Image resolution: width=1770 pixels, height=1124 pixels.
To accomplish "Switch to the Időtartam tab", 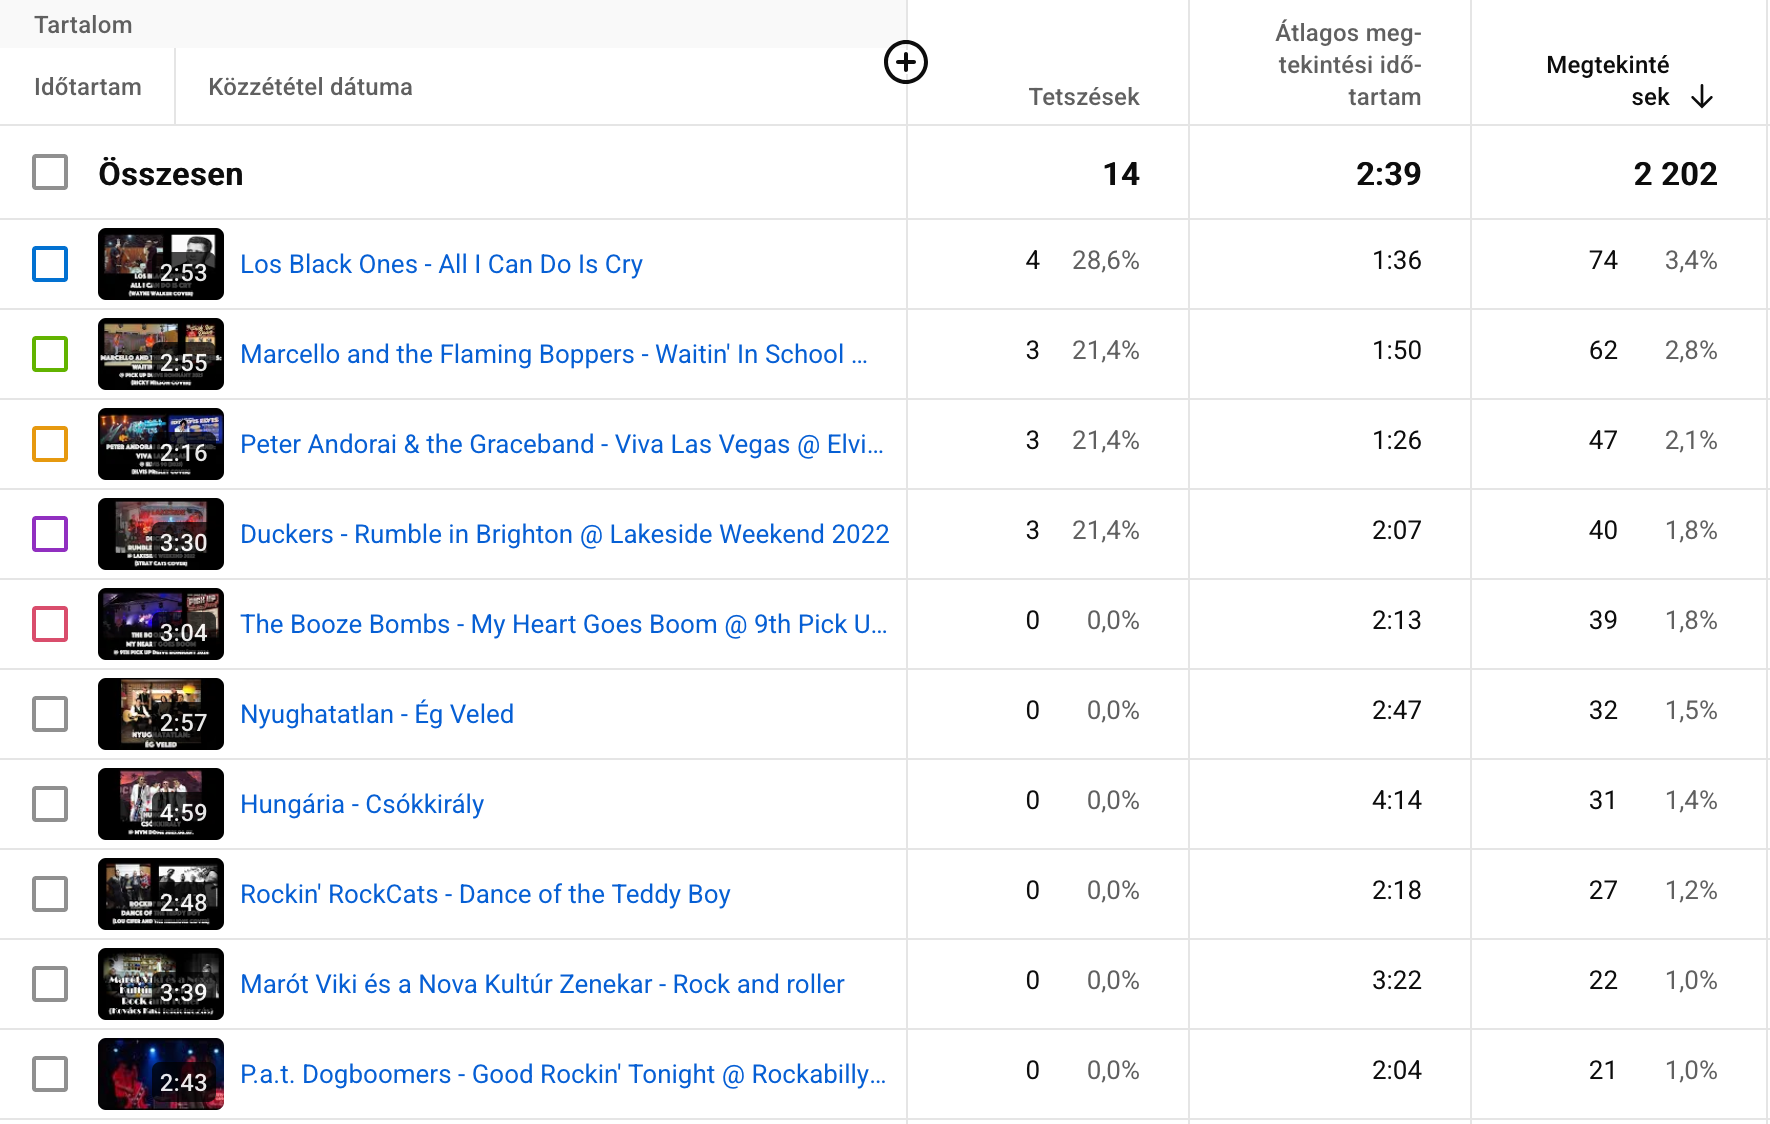I will [88, 87].
